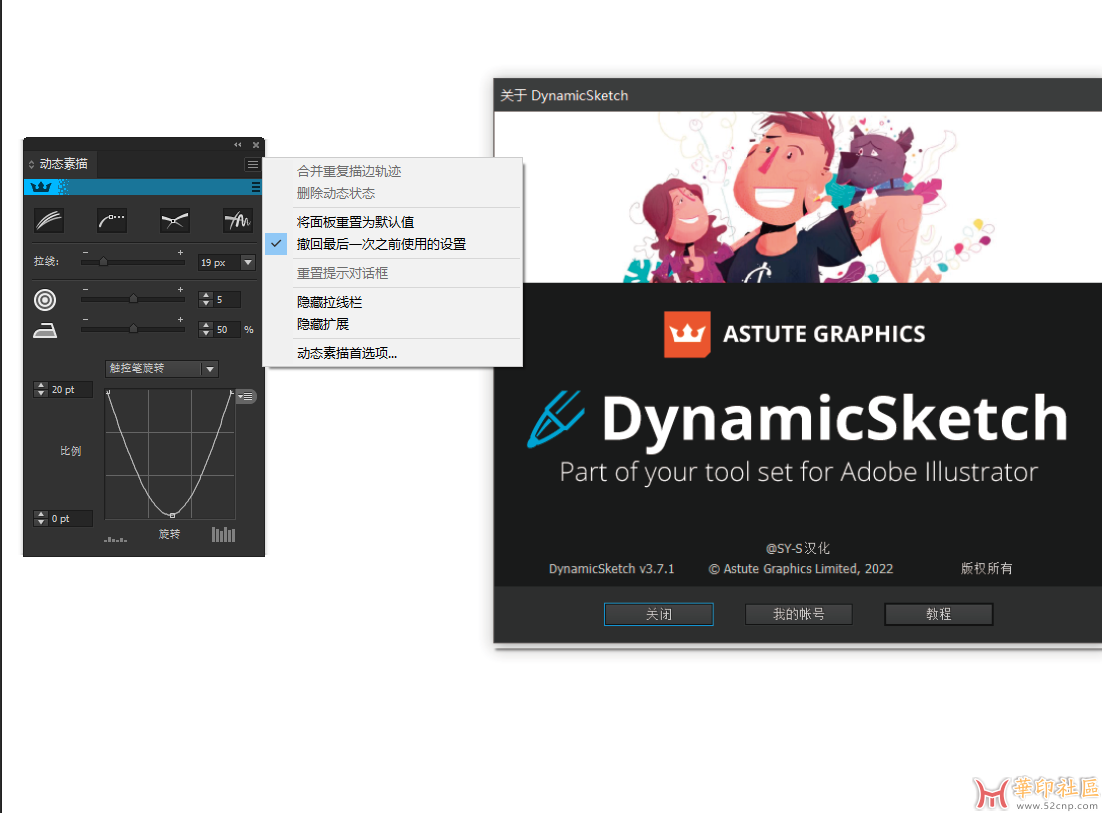This screenshot has height=813, width=1102.
Task: Click the 拉线 slider handle
Action: (x=103, y=261)
